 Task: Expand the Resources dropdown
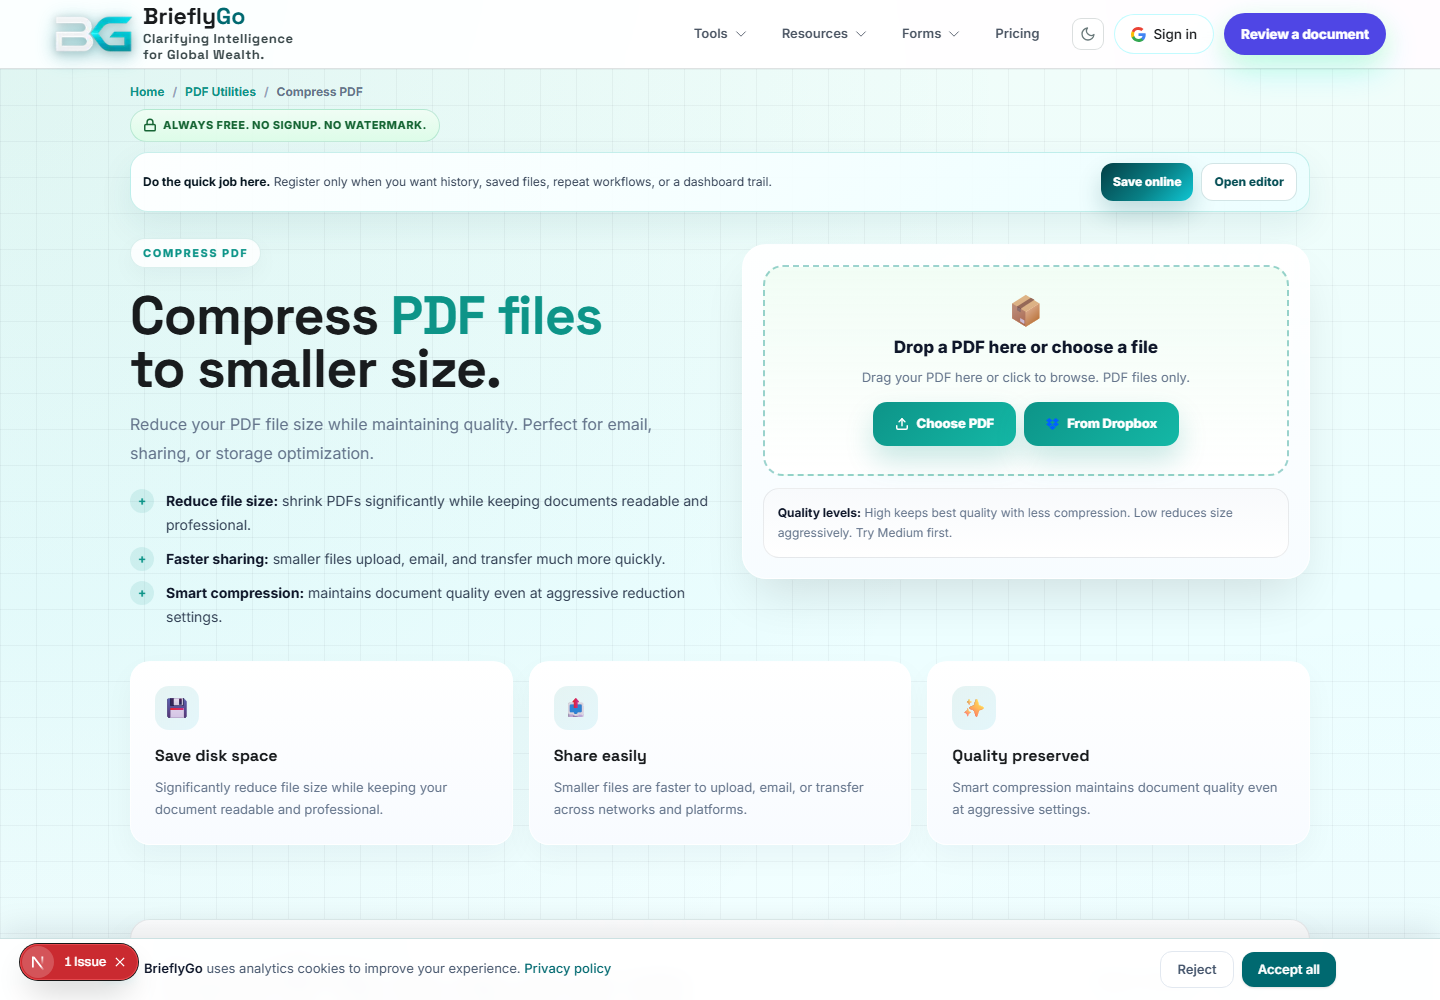[x=824, y=34]
